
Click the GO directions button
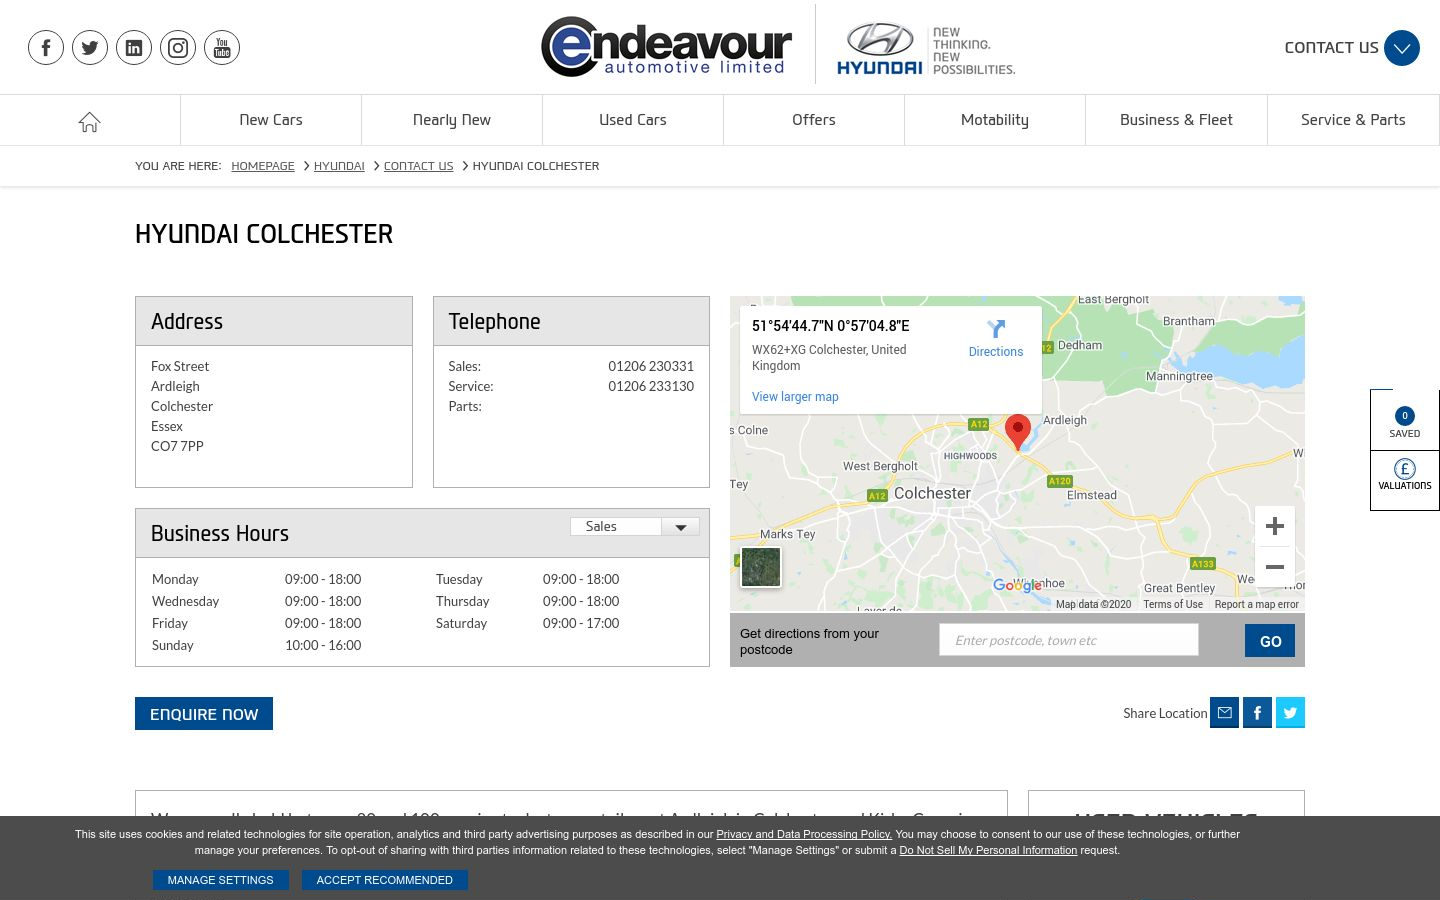[1270, 641]
